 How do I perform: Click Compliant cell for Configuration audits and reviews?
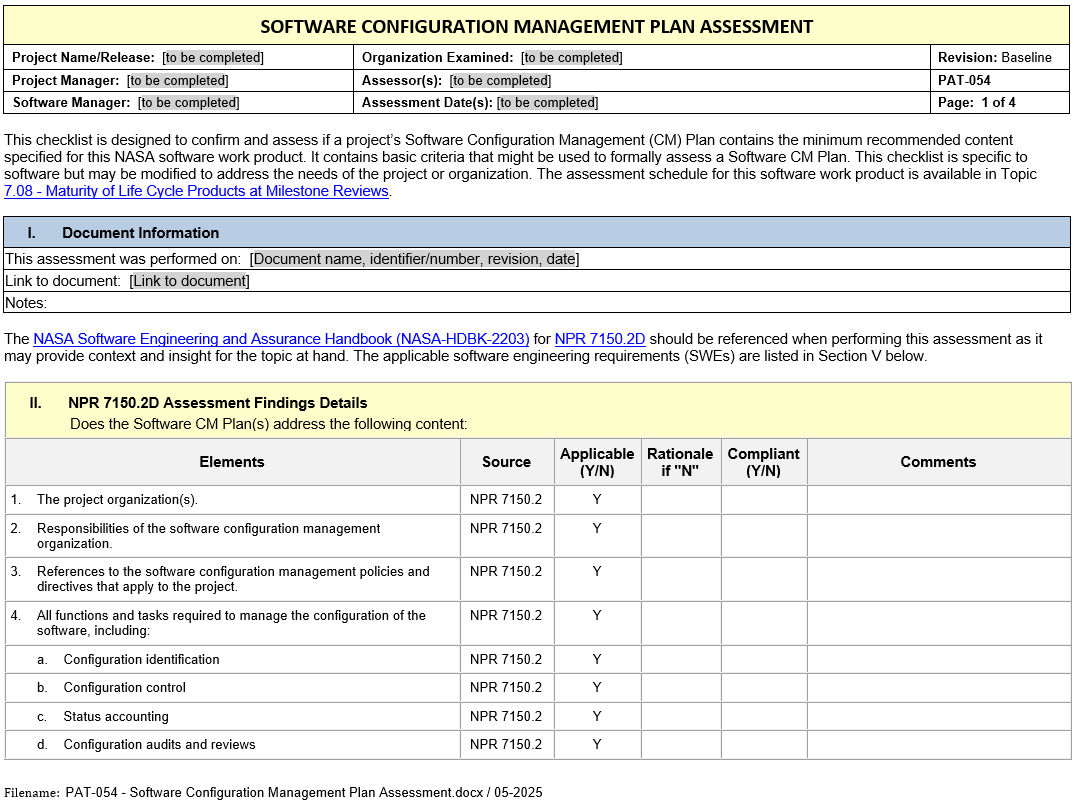pos(763,745)
